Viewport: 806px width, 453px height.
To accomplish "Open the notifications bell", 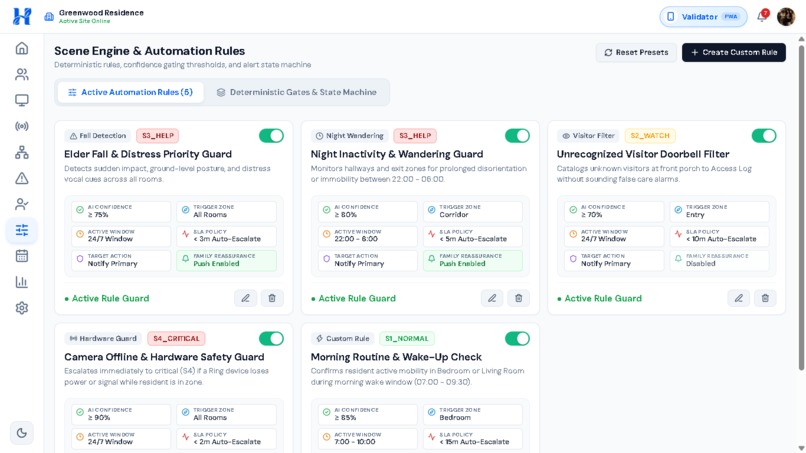I will [x=762, y=16].
